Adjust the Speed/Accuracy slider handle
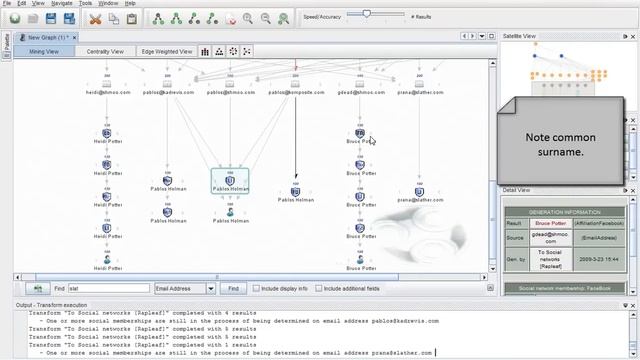Screen dimensions: 640x360 pos(367,14)
